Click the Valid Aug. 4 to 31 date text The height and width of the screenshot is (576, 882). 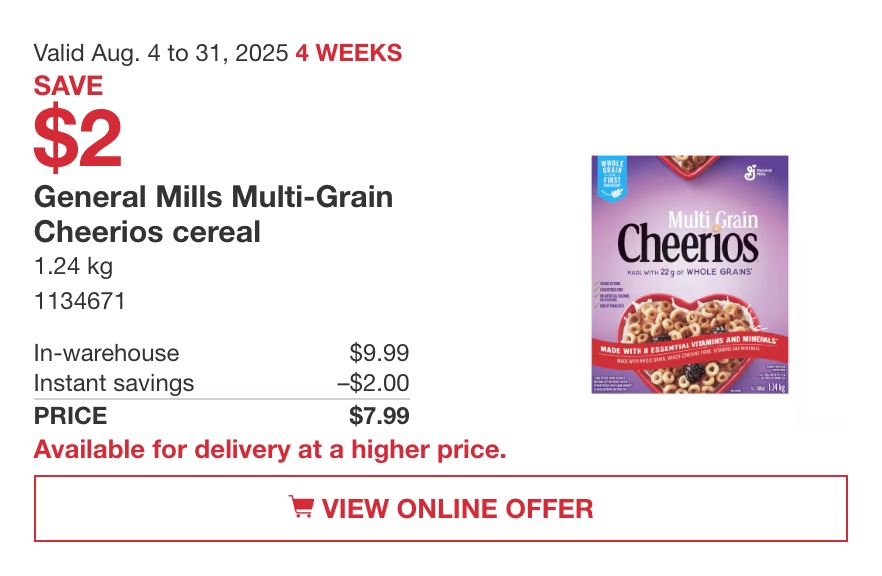point(161,53)
